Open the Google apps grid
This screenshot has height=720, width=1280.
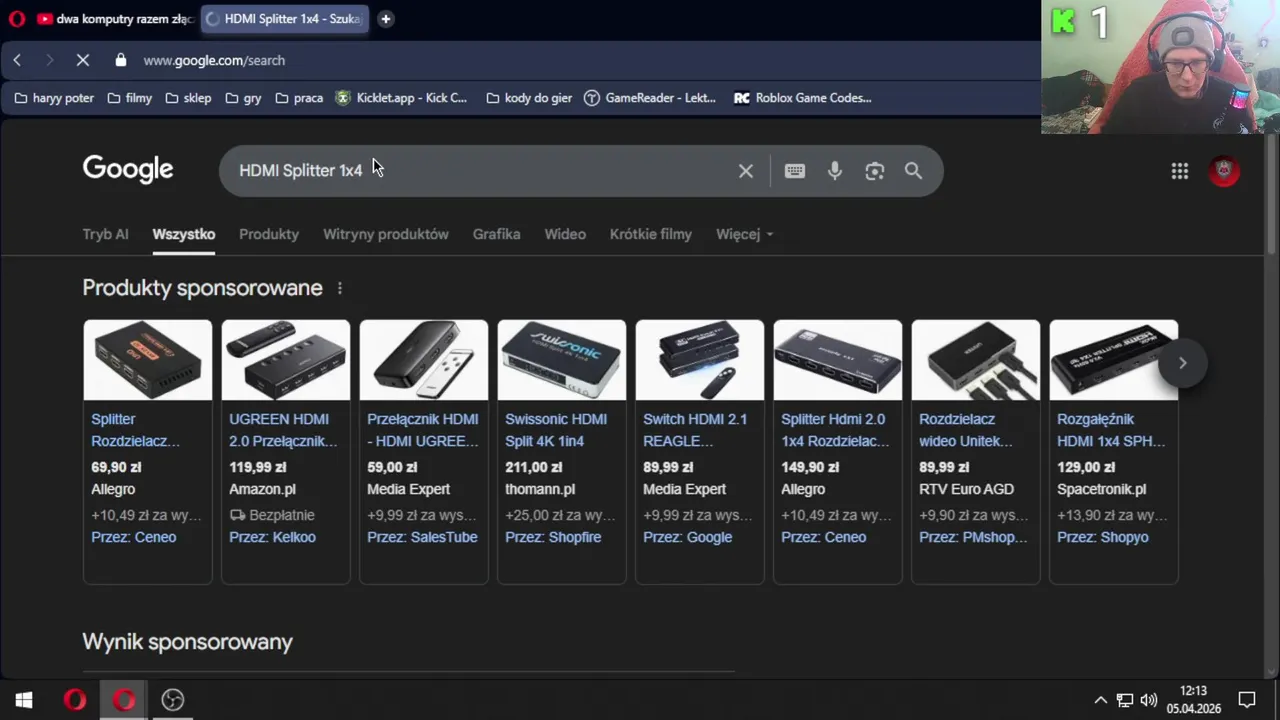pos(1180,171)
